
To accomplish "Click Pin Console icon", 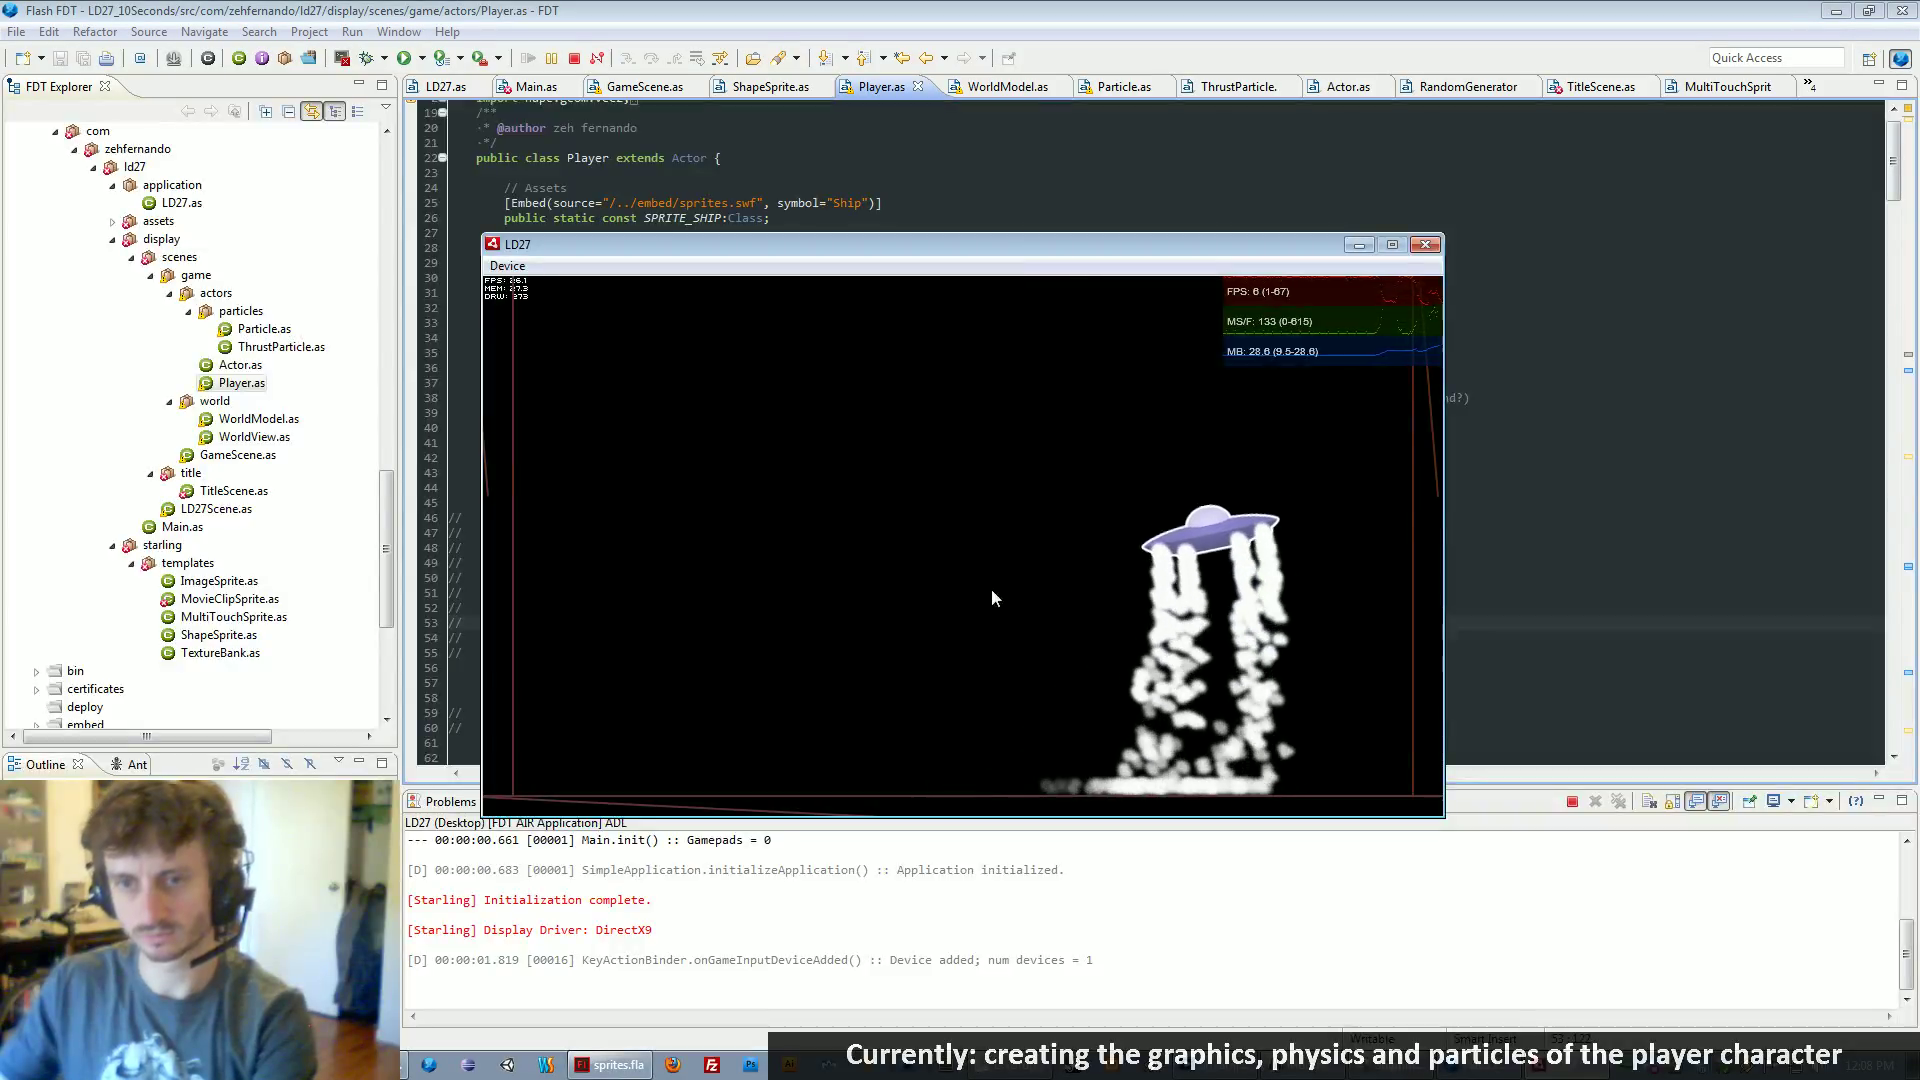I will 1749,801.
